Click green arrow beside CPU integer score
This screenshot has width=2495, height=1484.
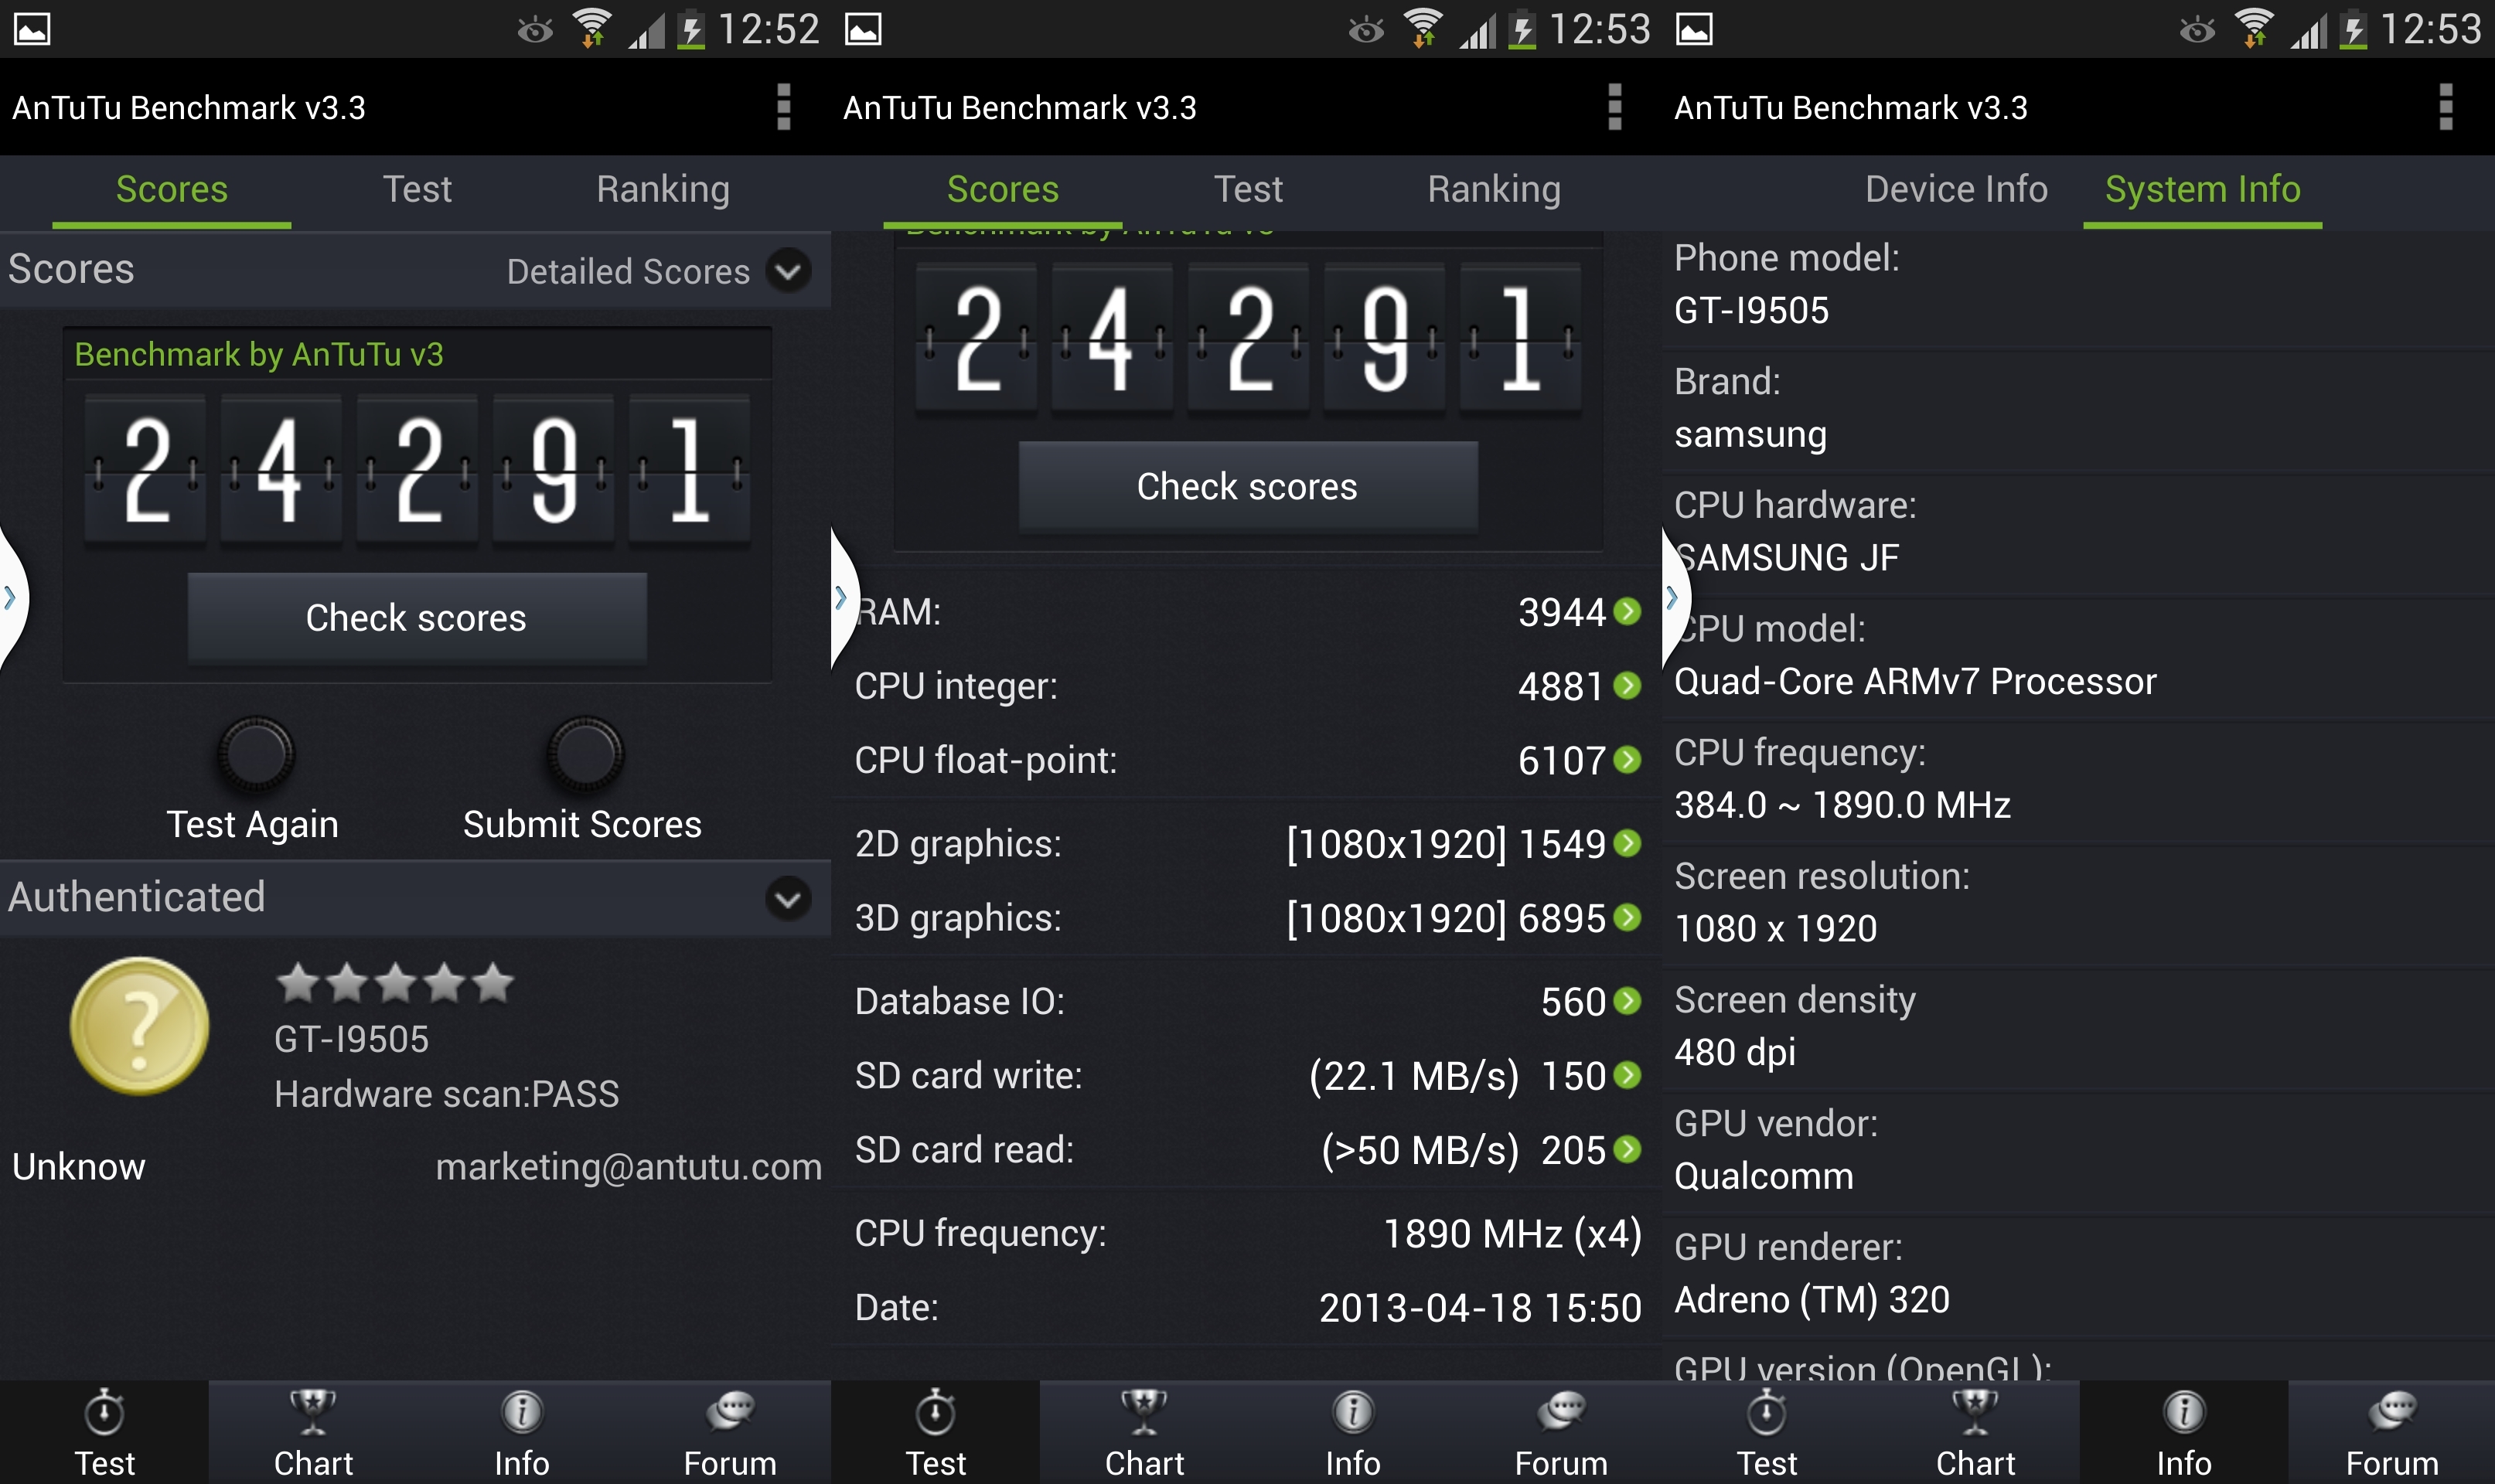pos(1628,685)
